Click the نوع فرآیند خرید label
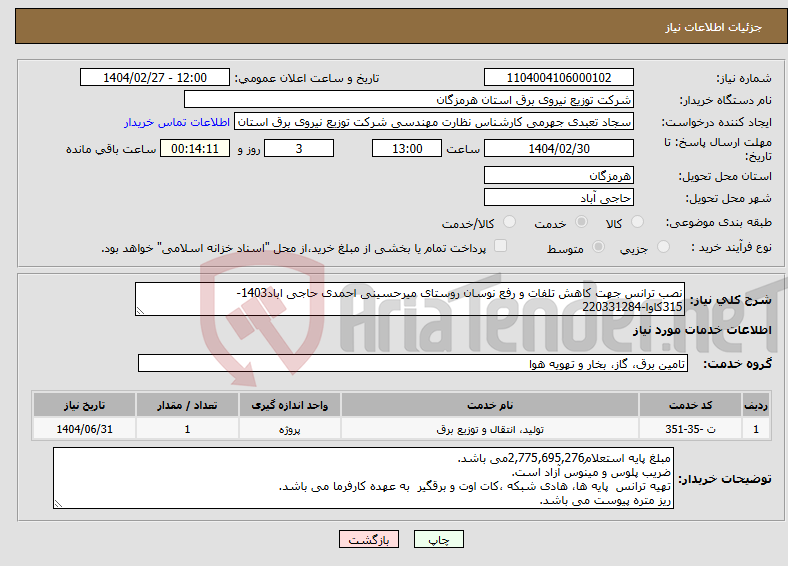Viewport: 788px width, 566px height. pyautogui.click(x=732, y=247)
